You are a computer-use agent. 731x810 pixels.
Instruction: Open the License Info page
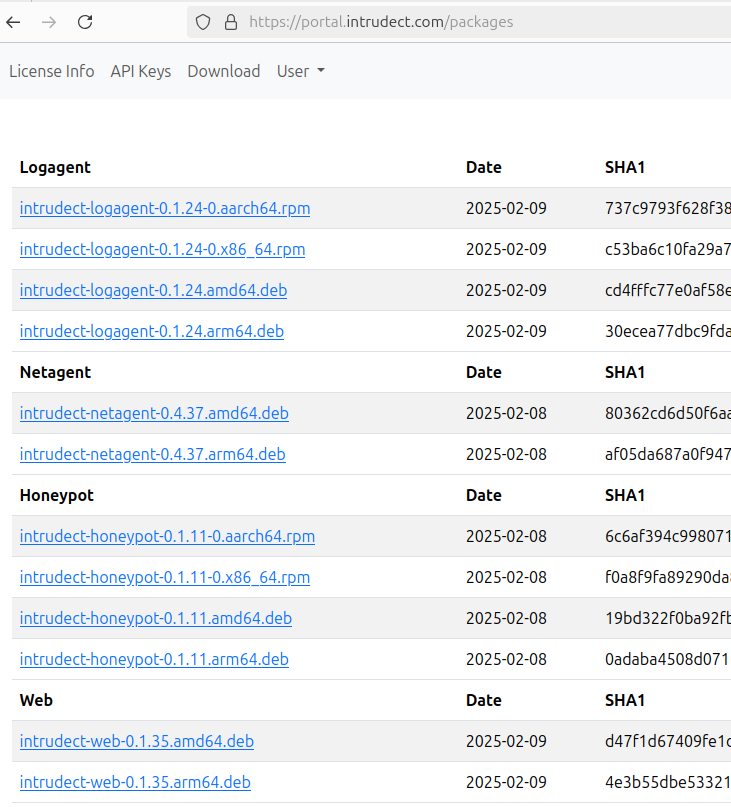click(x=52, y=71)
